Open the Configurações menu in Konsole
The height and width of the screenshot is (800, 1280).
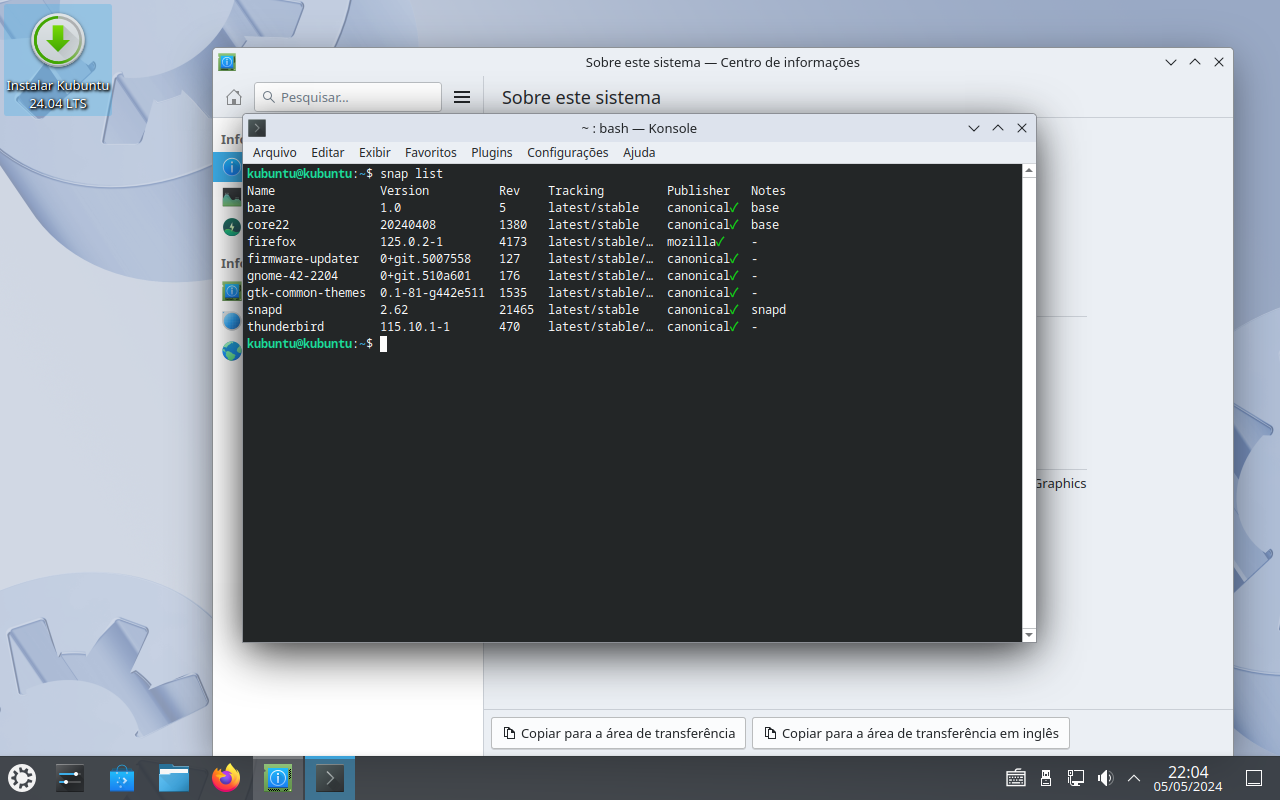tap(567, 152)
